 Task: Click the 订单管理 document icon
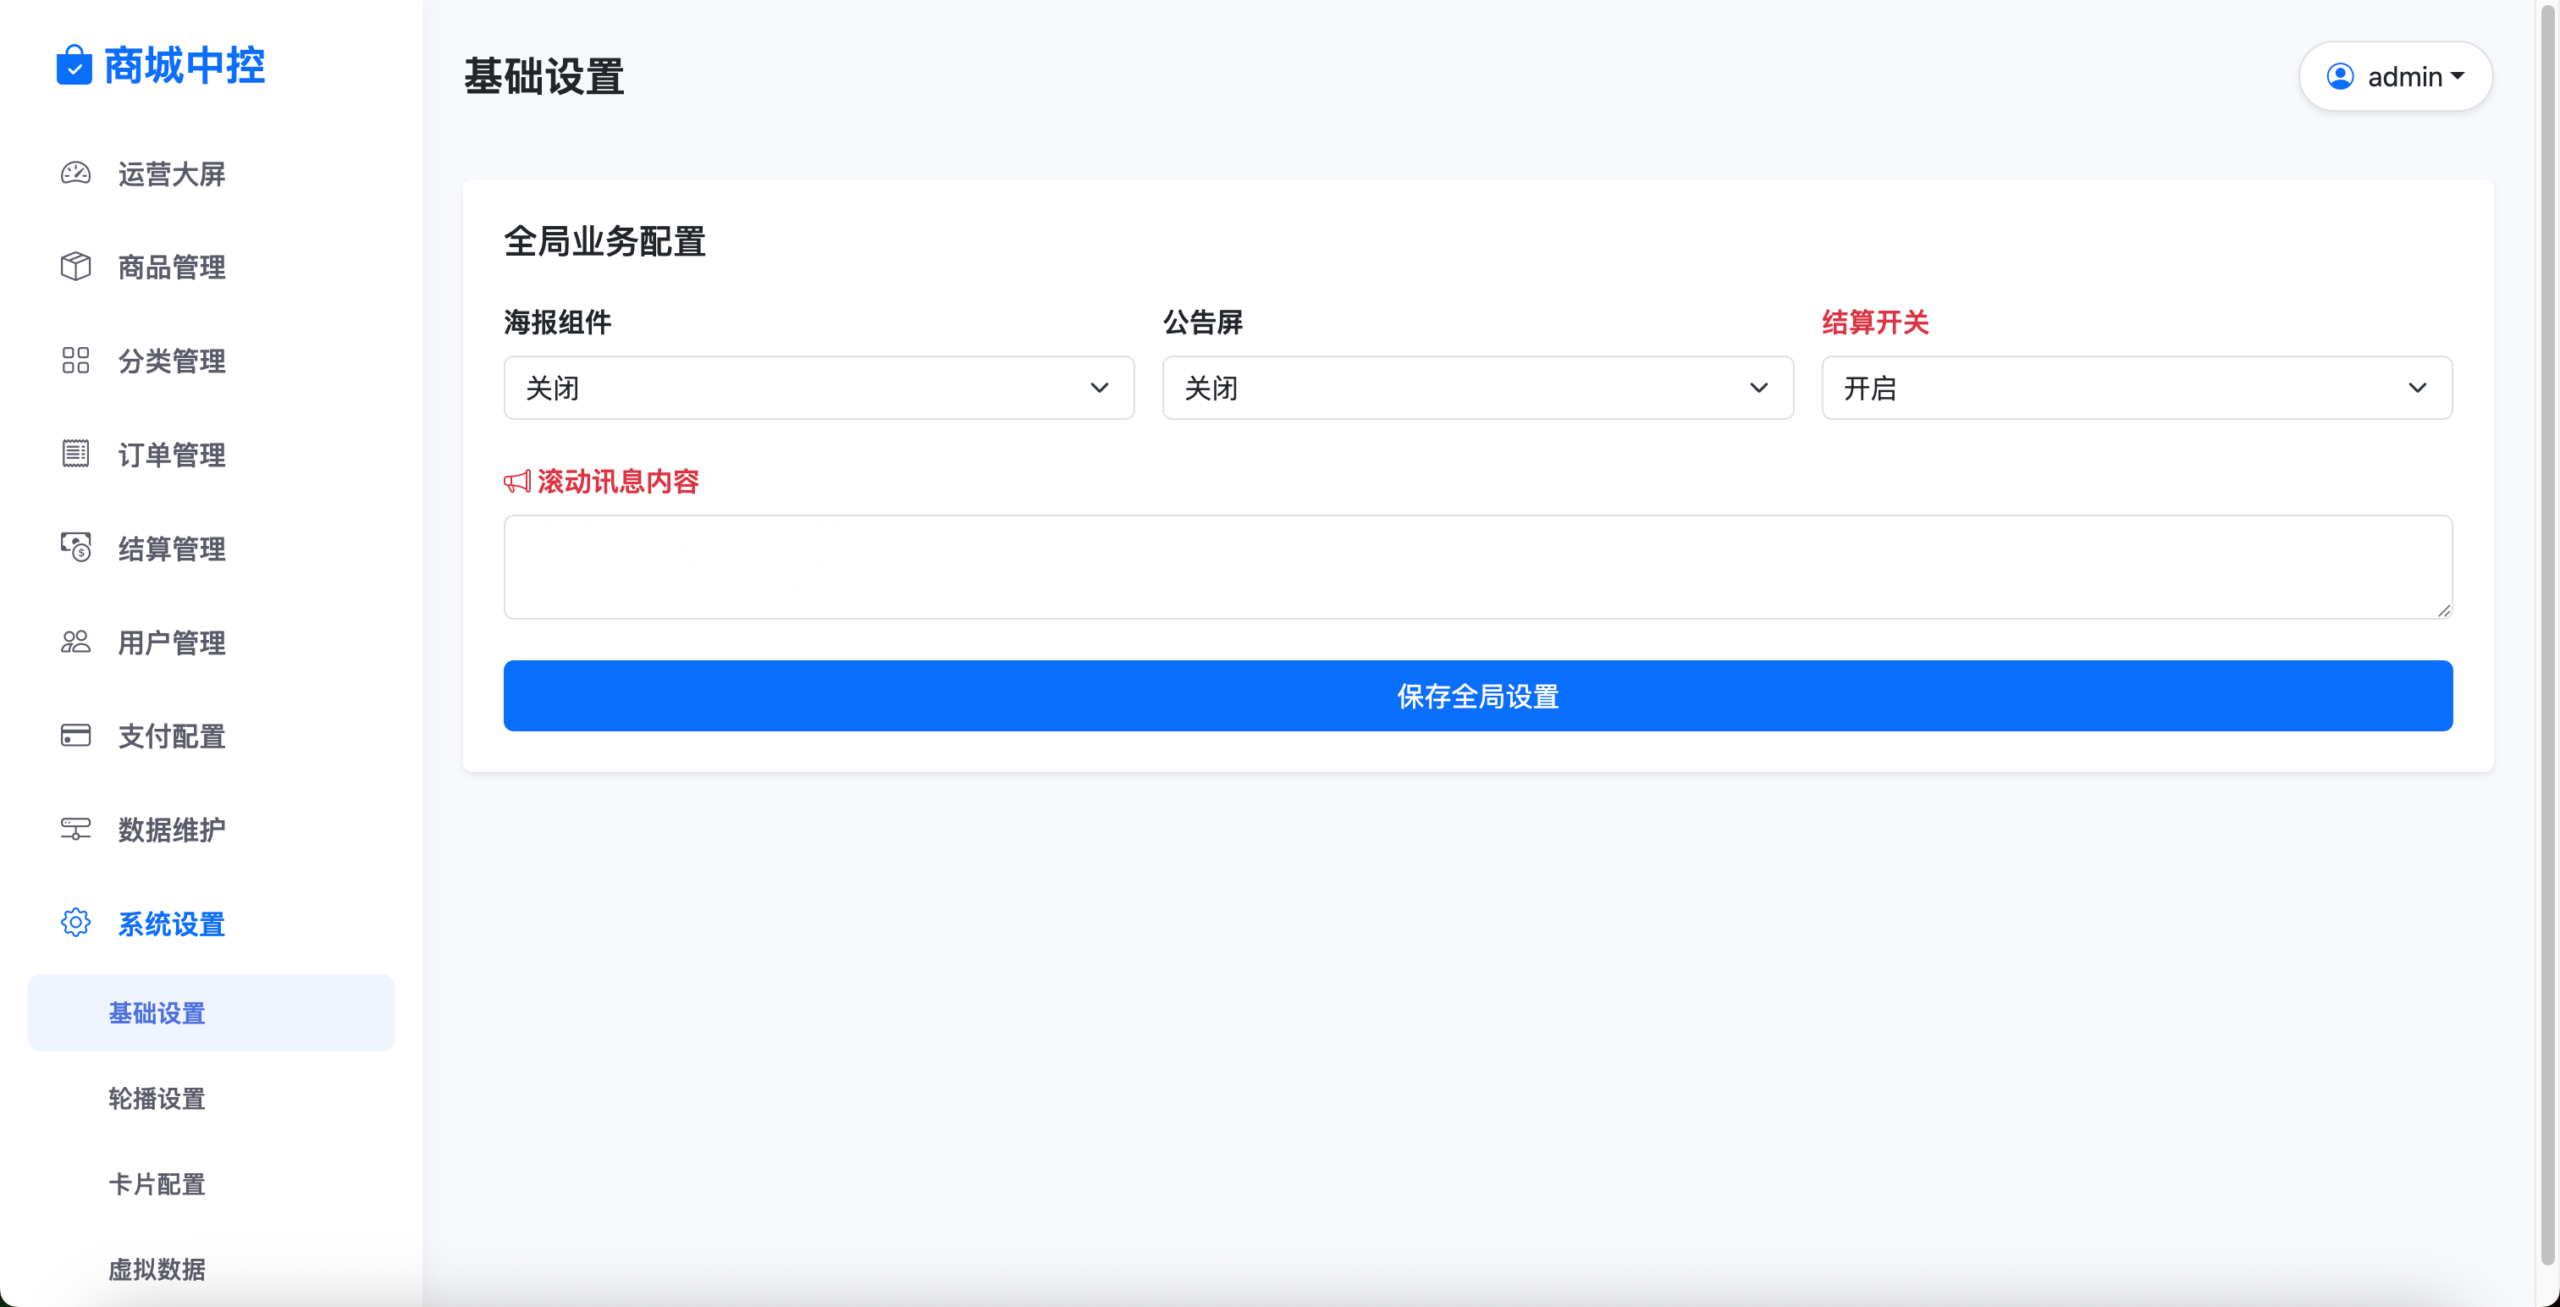[75, 454]
